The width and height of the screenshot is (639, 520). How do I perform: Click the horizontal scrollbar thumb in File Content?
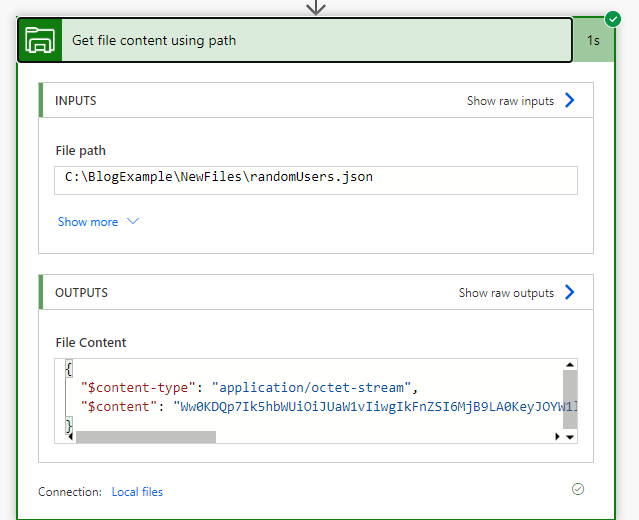pos(145,436)
